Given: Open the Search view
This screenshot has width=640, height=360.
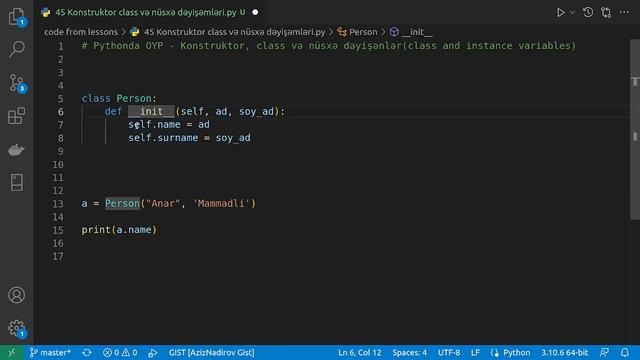Looking at the screenshot, I should (16, 49).
